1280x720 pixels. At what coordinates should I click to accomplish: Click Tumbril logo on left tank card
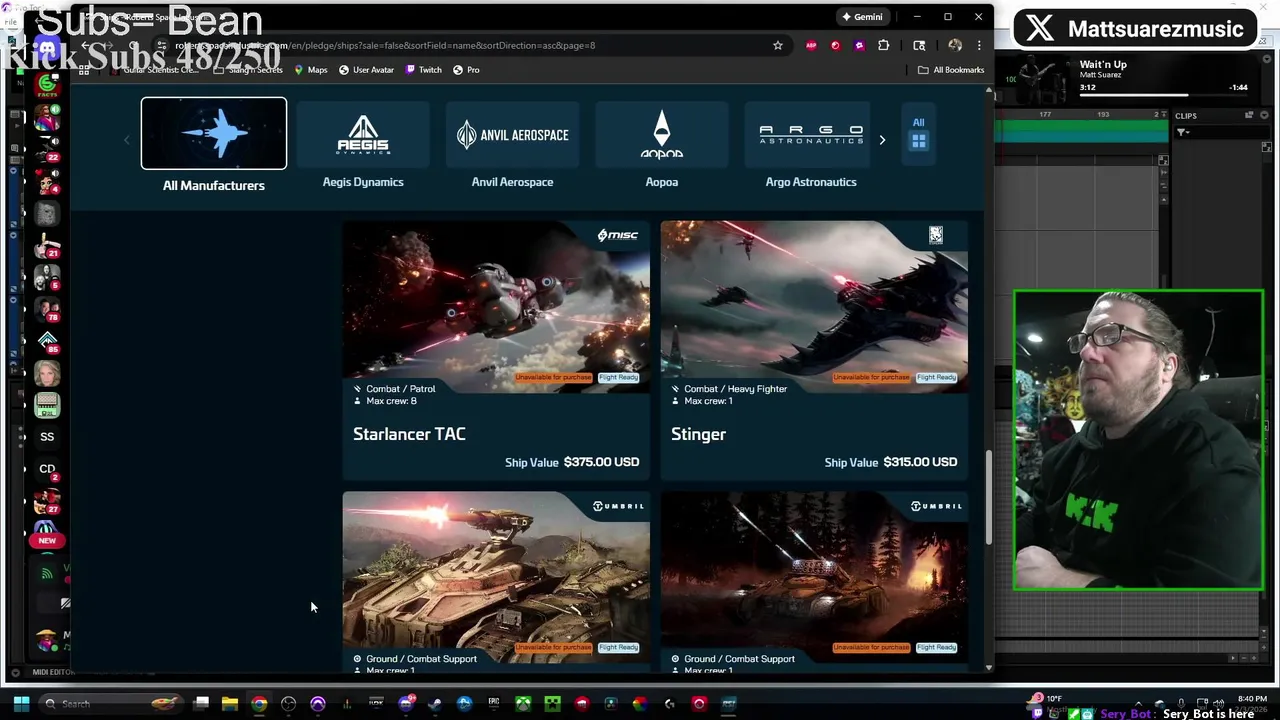[618, 506]
